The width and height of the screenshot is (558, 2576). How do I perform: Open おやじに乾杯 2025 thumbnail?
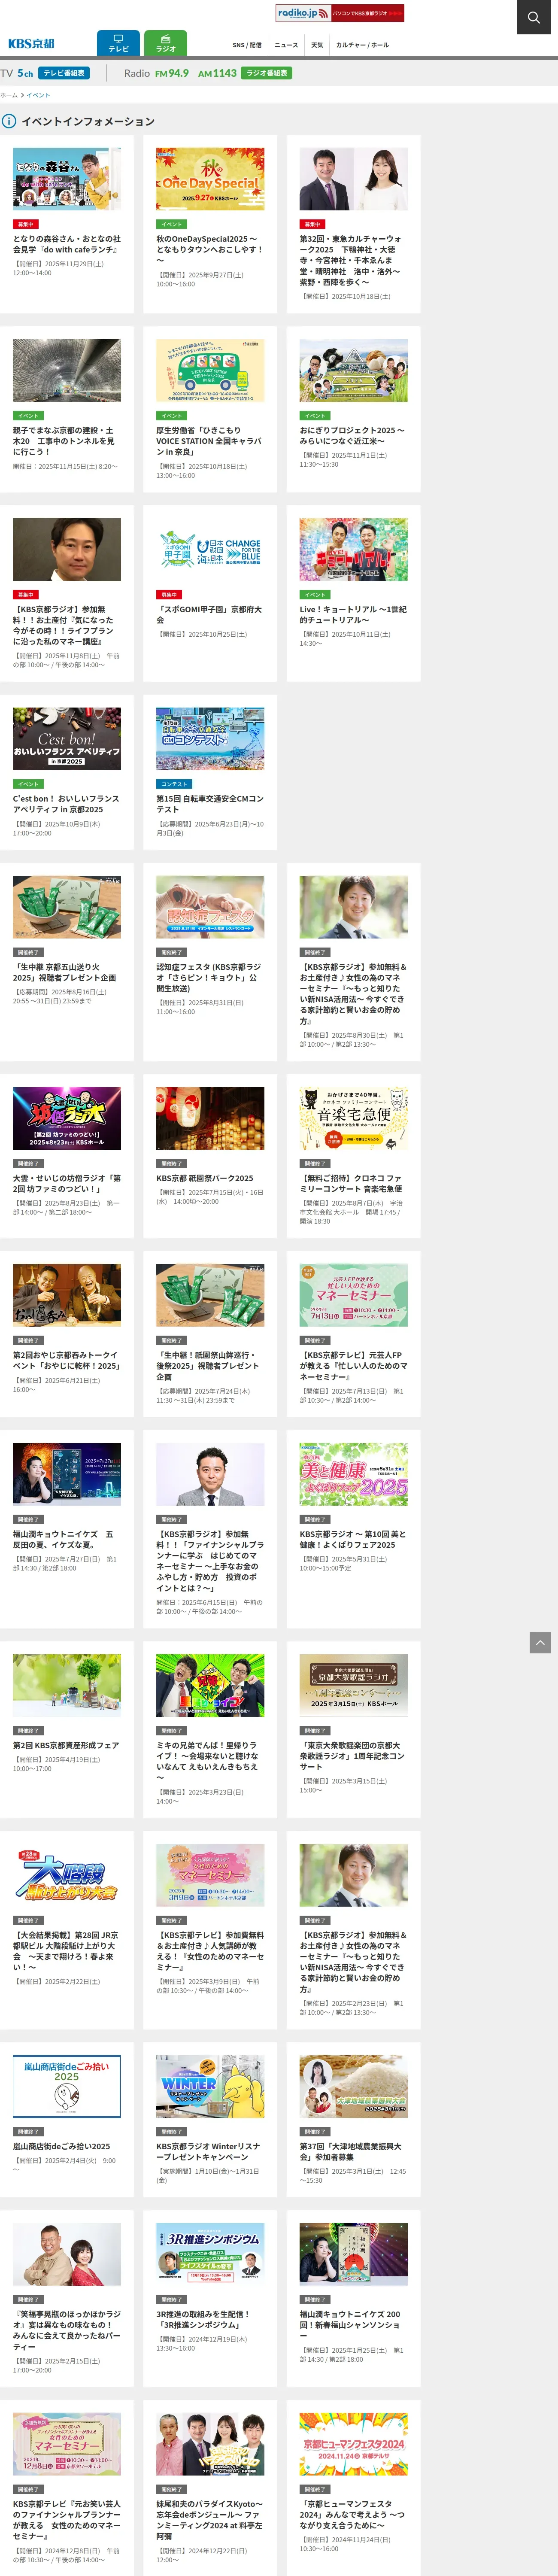pyautogui.click(x=67, y=1295)
